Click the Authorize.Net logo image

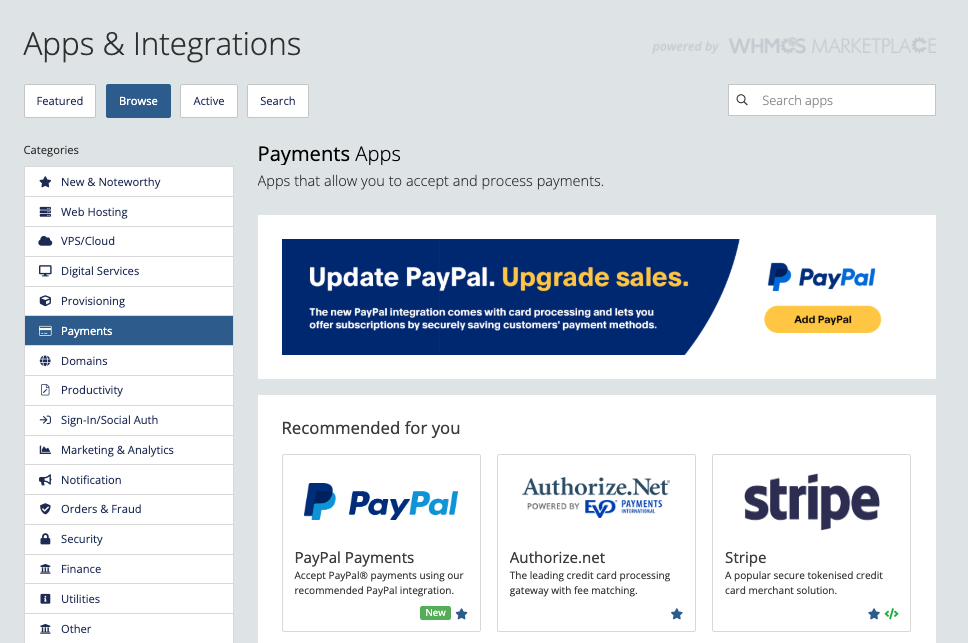(596, 497)
